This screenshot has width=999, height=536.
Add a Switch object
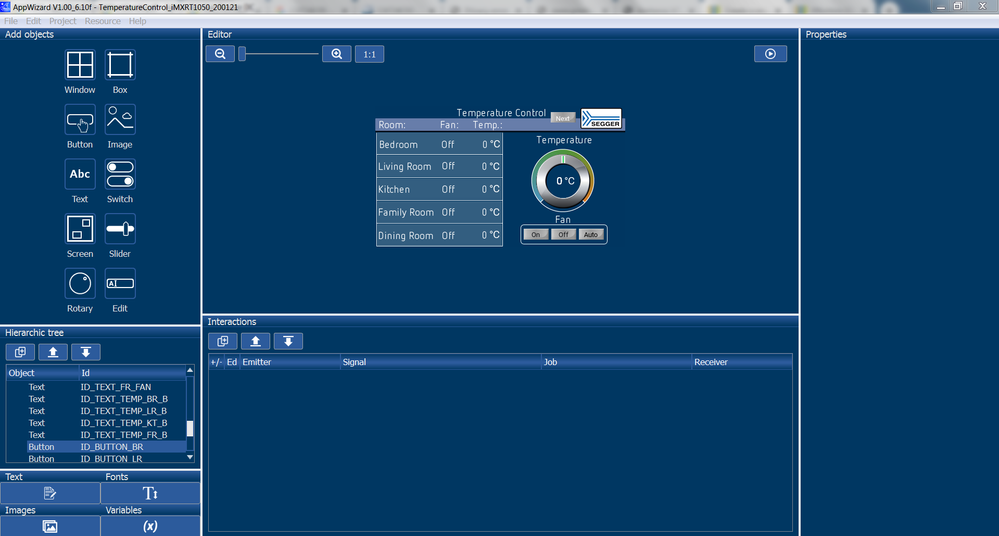(120, 174)
